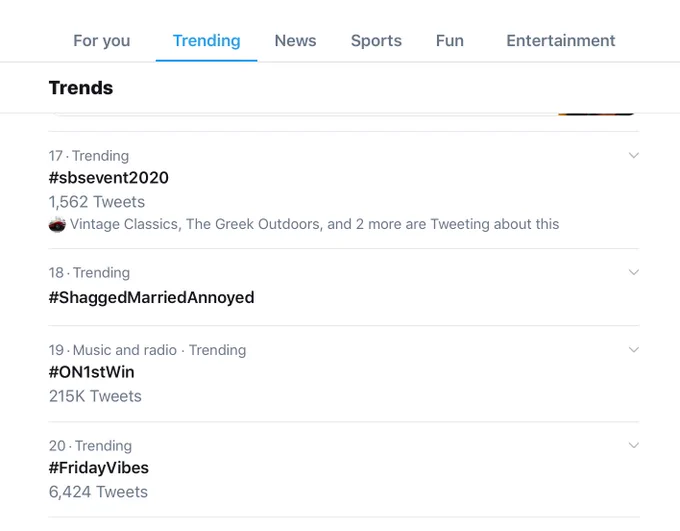Expand chevron beside #ON1stWin trend

click(634, 350)
